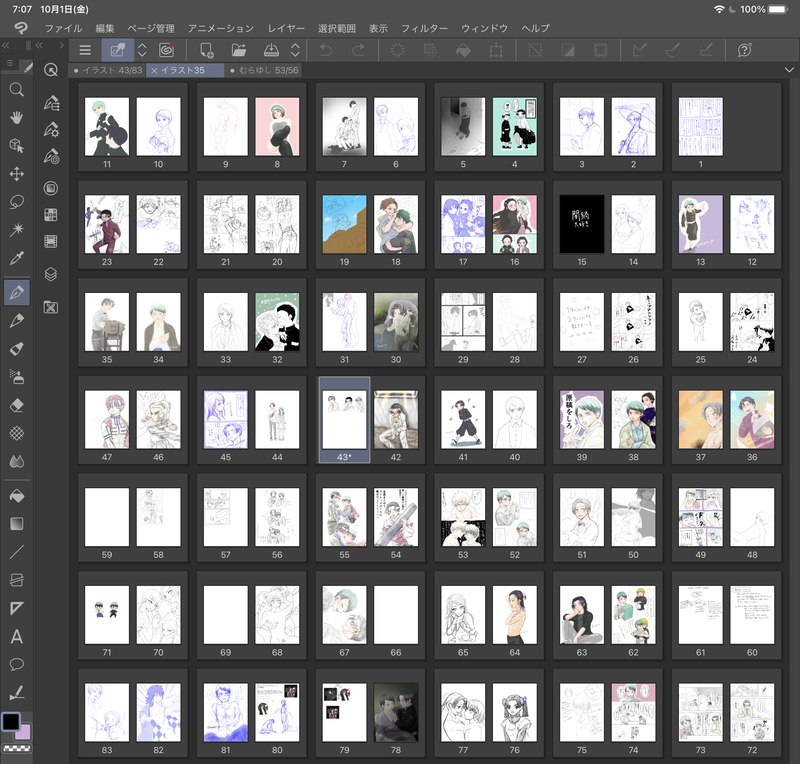Toggle Snap to Ruler

point(640,50)
